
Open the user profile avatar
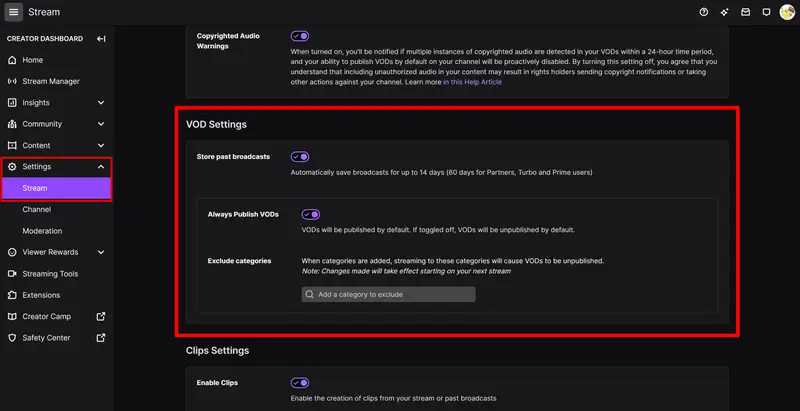tap(787, 12)
